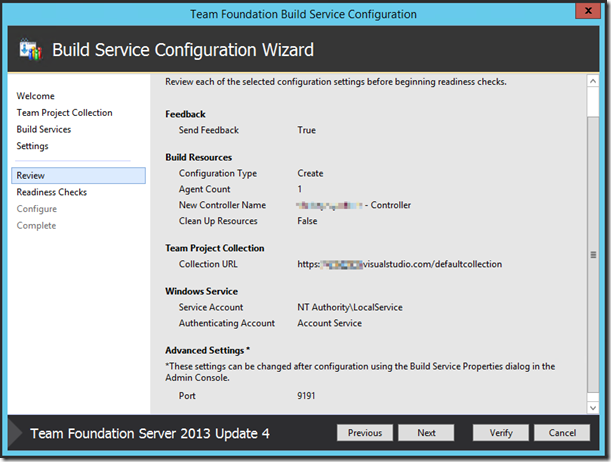Image resolution: width=611 pixels, height=462 pixels.
Task: Close the Build Service Configuration window
Action: [x=588, y=11]
